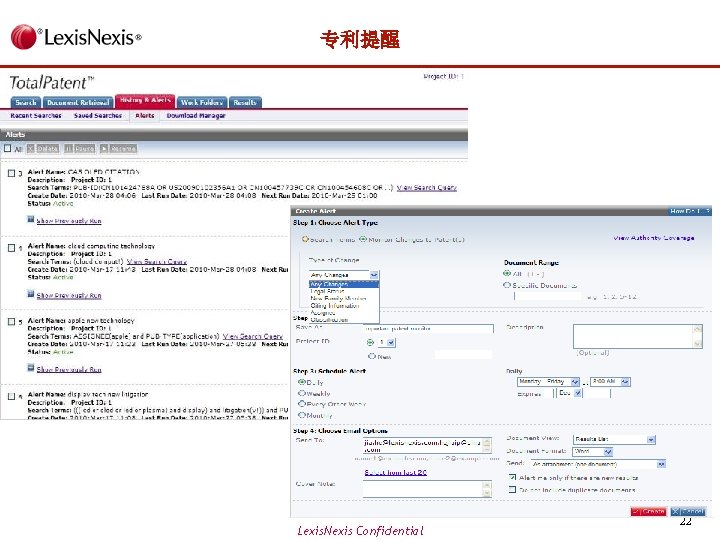Click the Delete alerts toolbar button
Viewport: 720px width, 540px height.
[43, 149]
